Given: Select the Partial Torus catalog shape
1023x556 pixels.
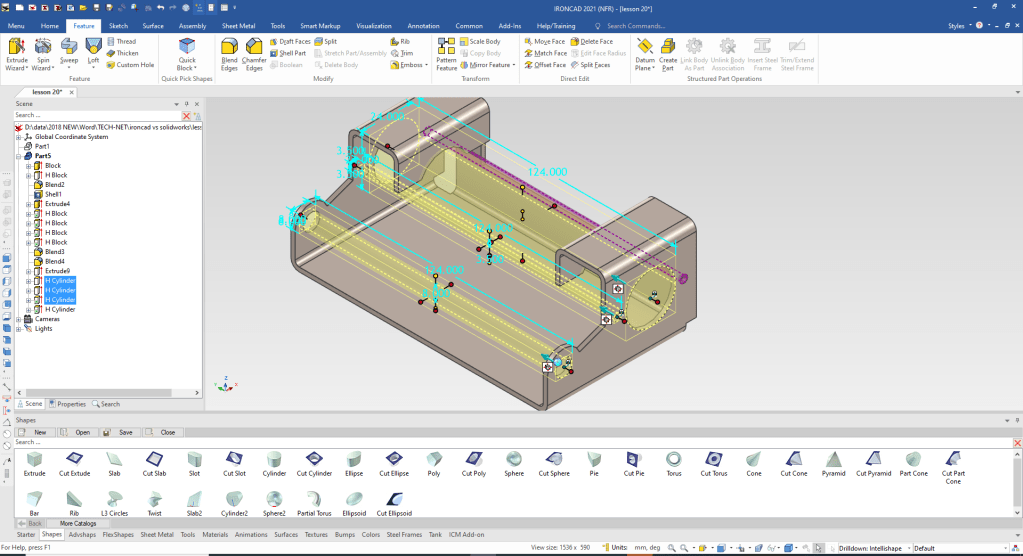Looking at the screenshot, I should tap(314, 501).
